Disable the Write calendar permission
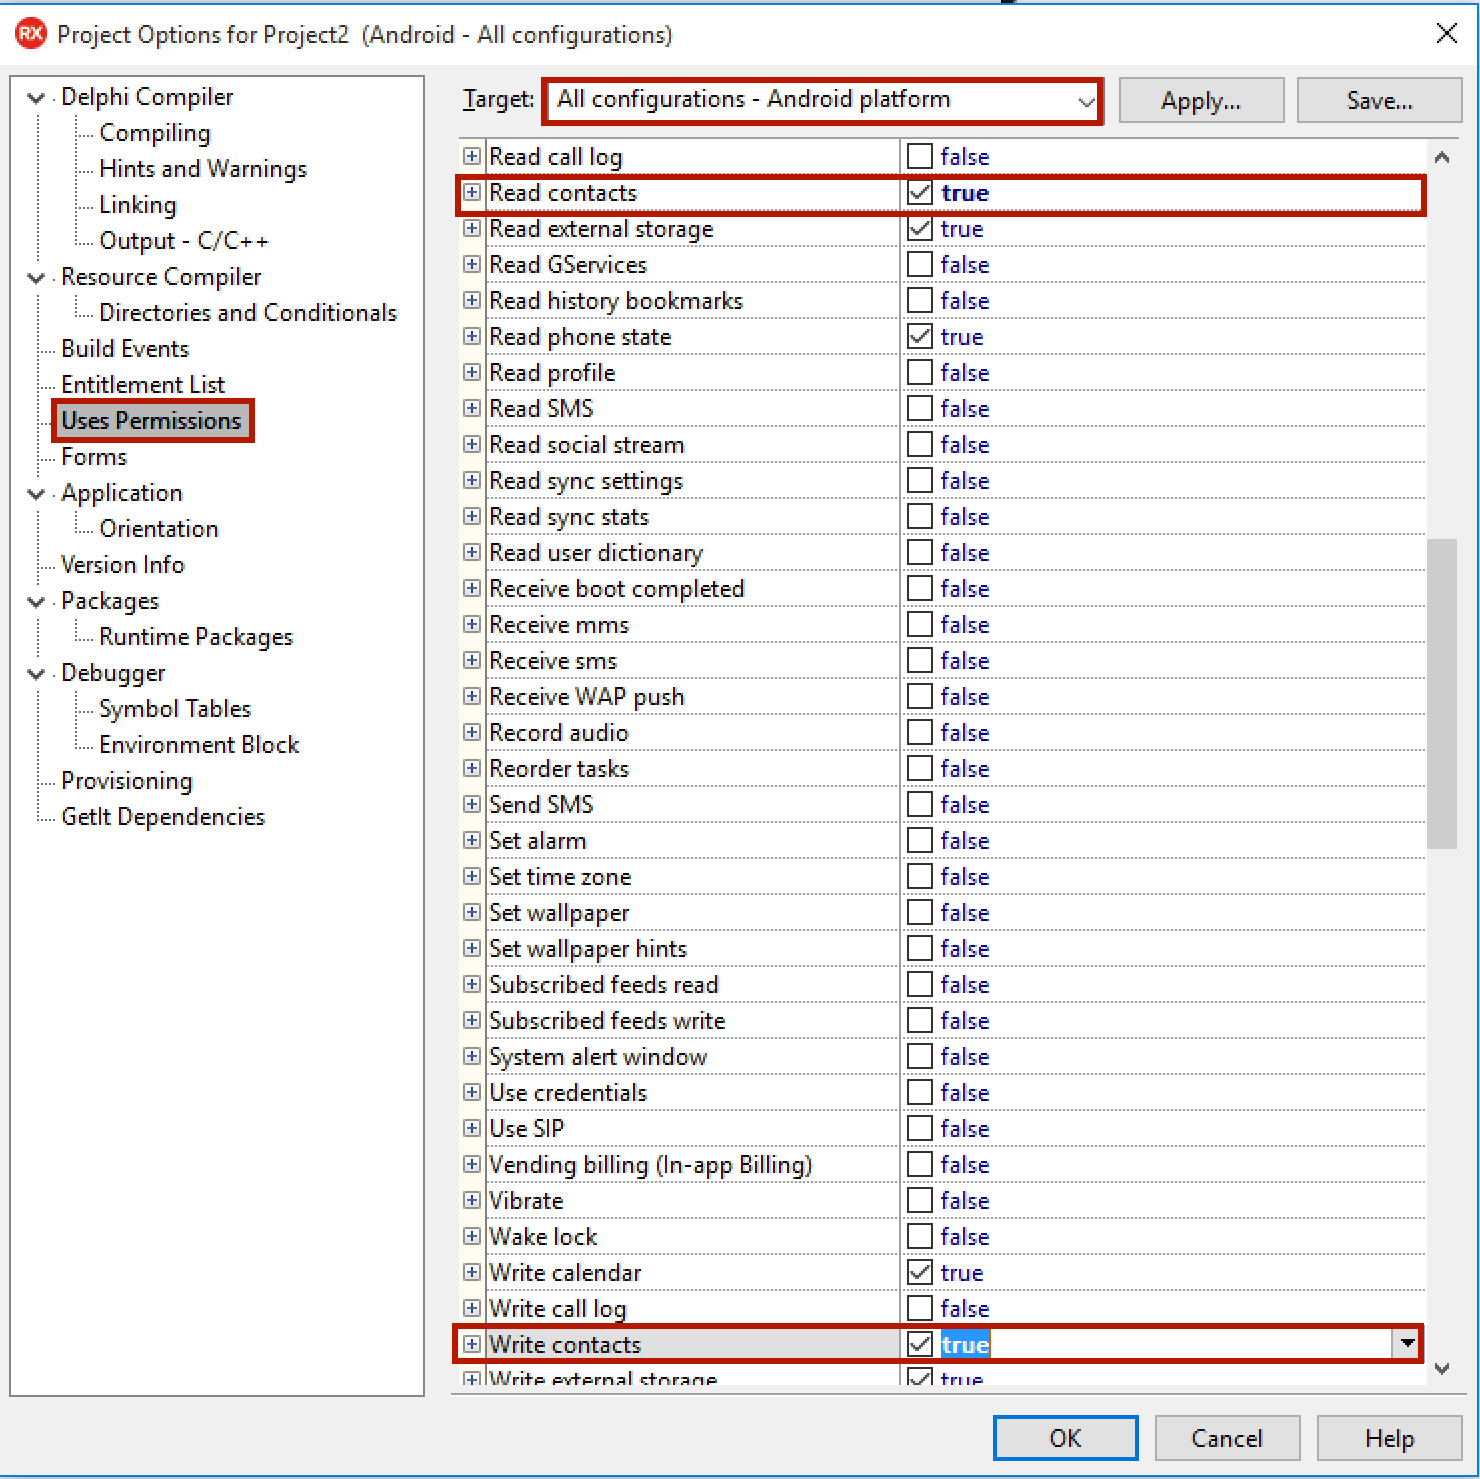The image size is (1480, 1479). pos(918,1272)
